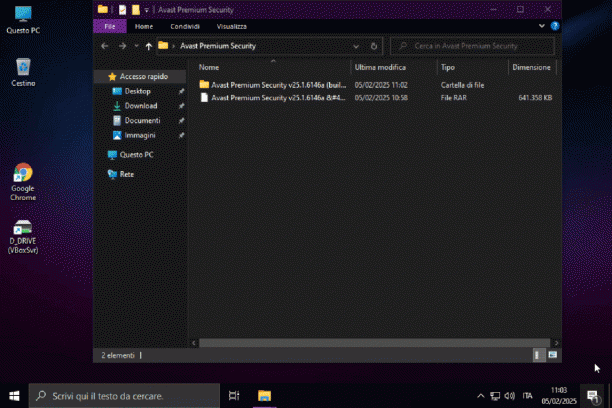Click the pin icon next to Desktop

181,91
